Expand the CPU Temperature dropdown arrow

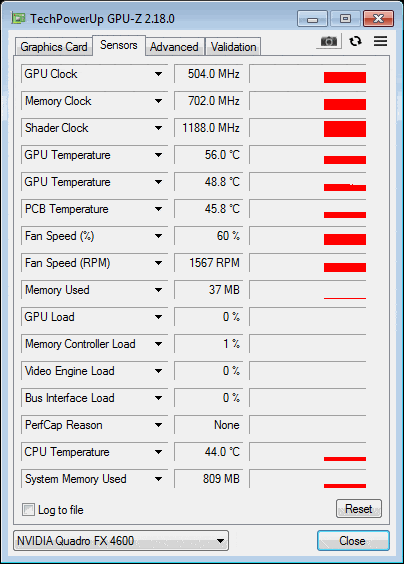(158, 452)
